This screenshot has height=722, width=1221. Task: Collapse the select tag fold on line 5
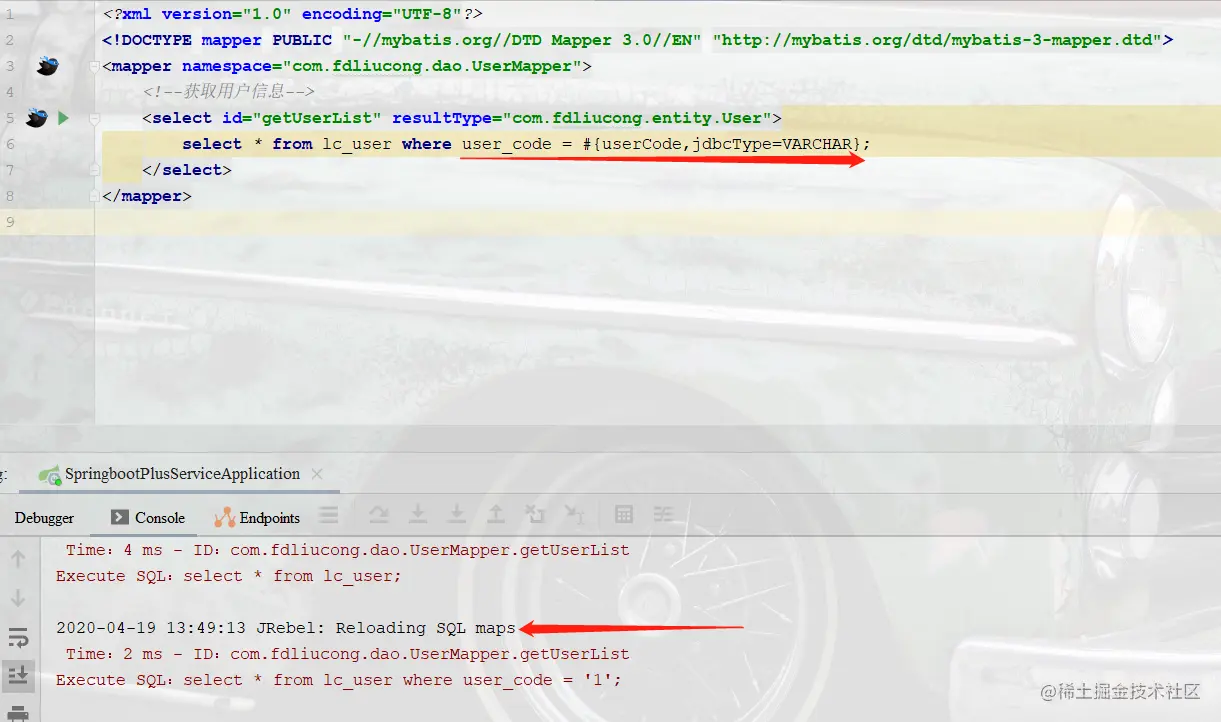(95, 118)
